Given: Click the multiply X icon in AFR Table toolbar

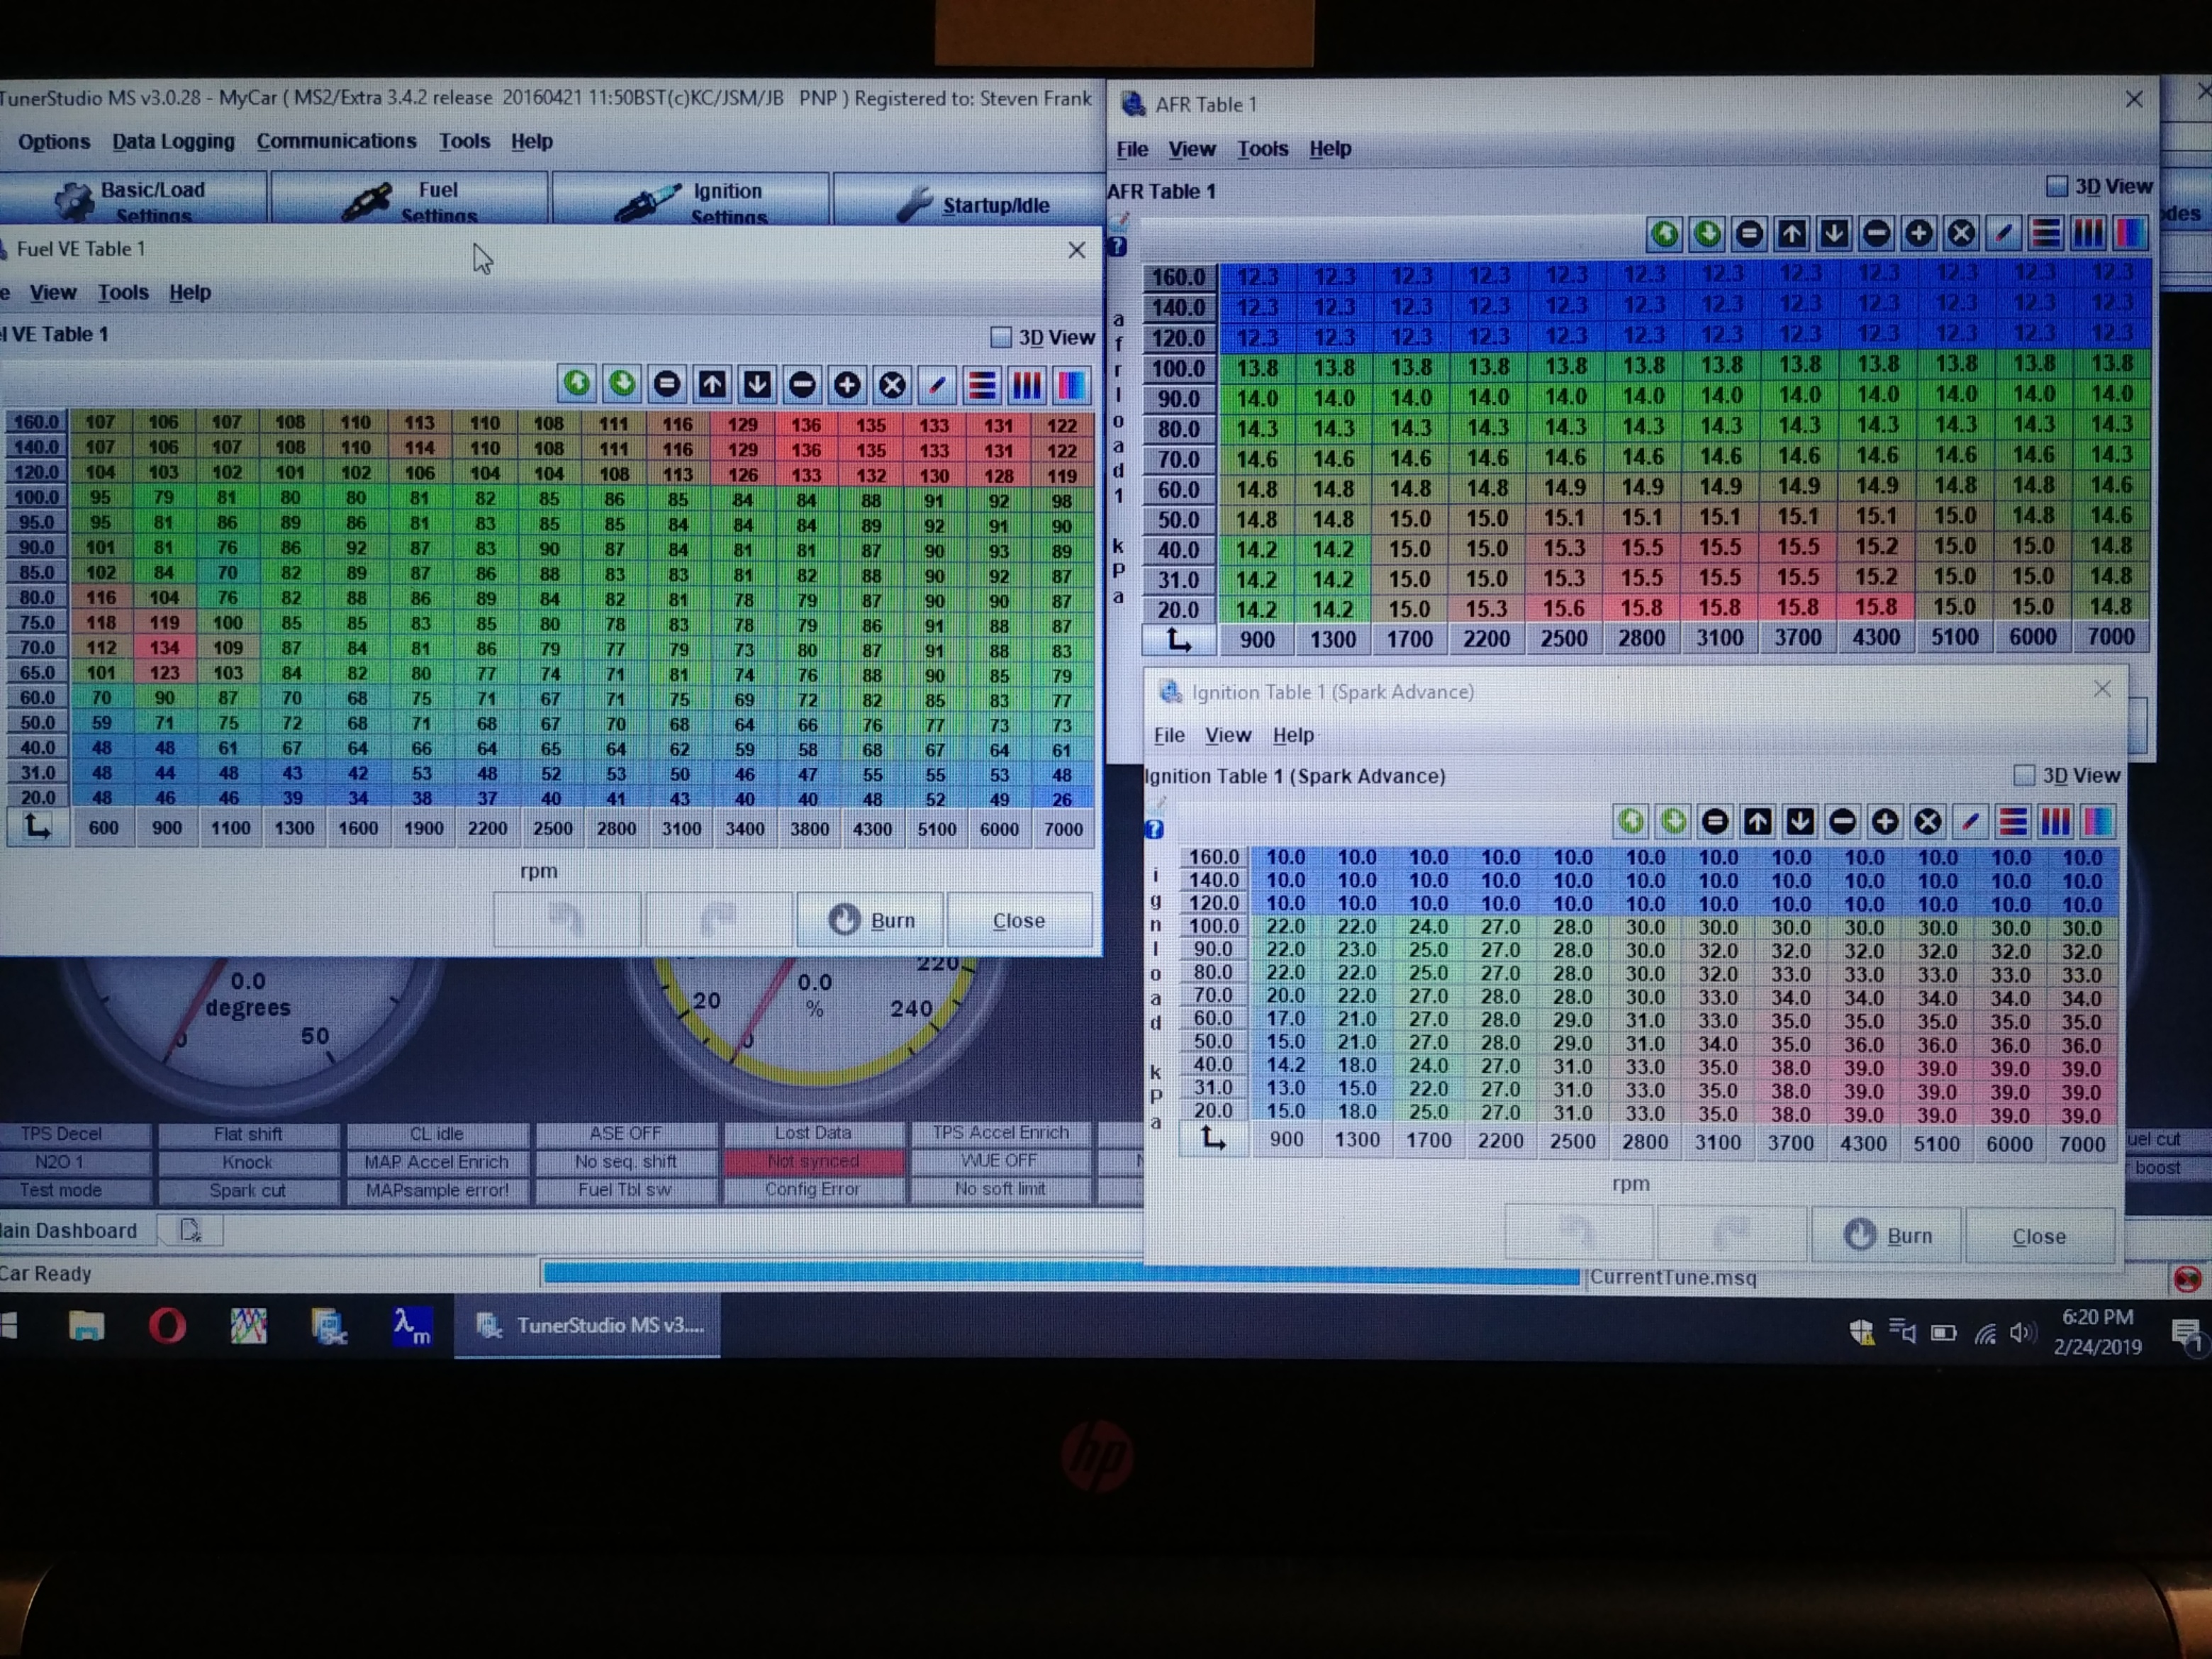Looking at the screenshot, I should point(1961,234).
